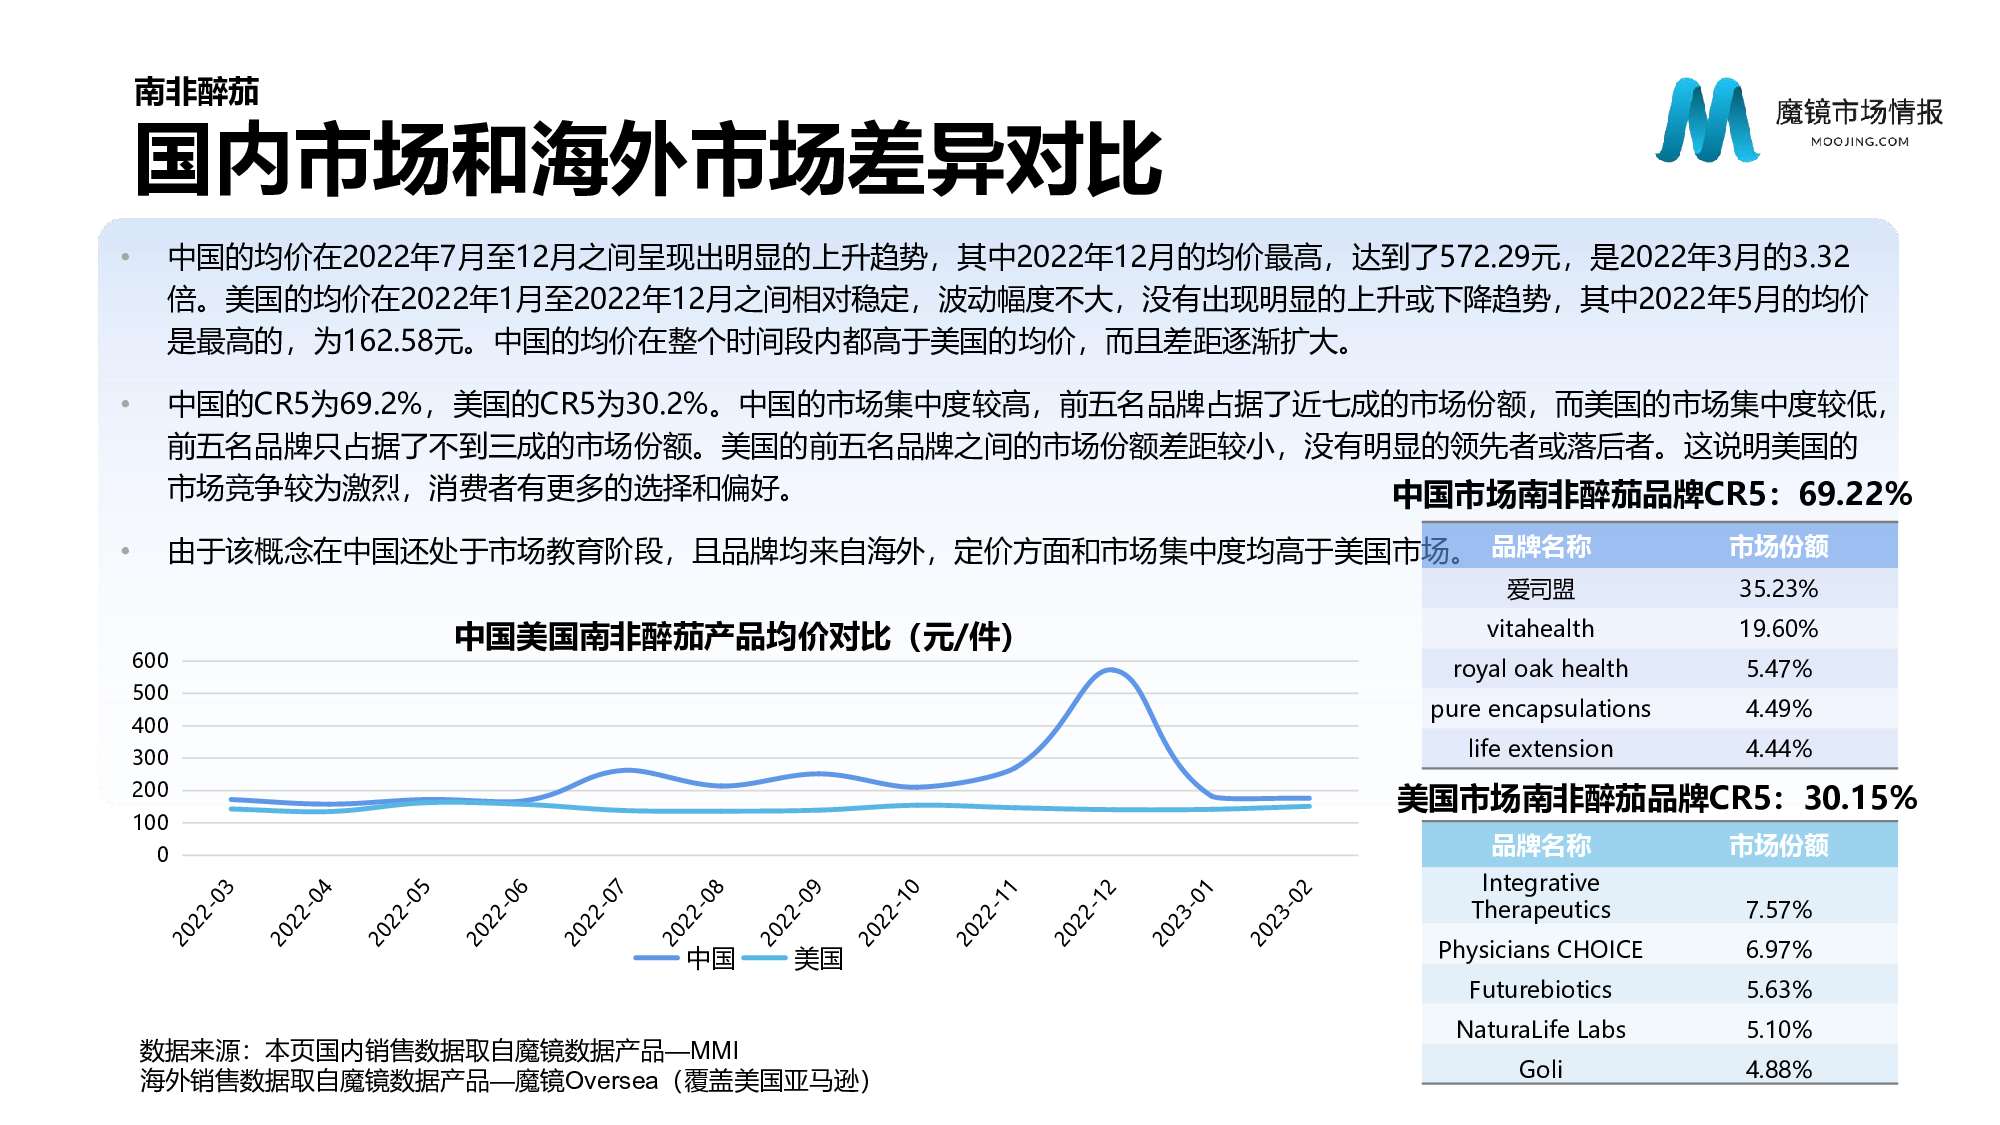2000x1125 pixels.
Task: Click the 美国市场南非醉茄品牌CR5 heading
Action: point(1656,798)
